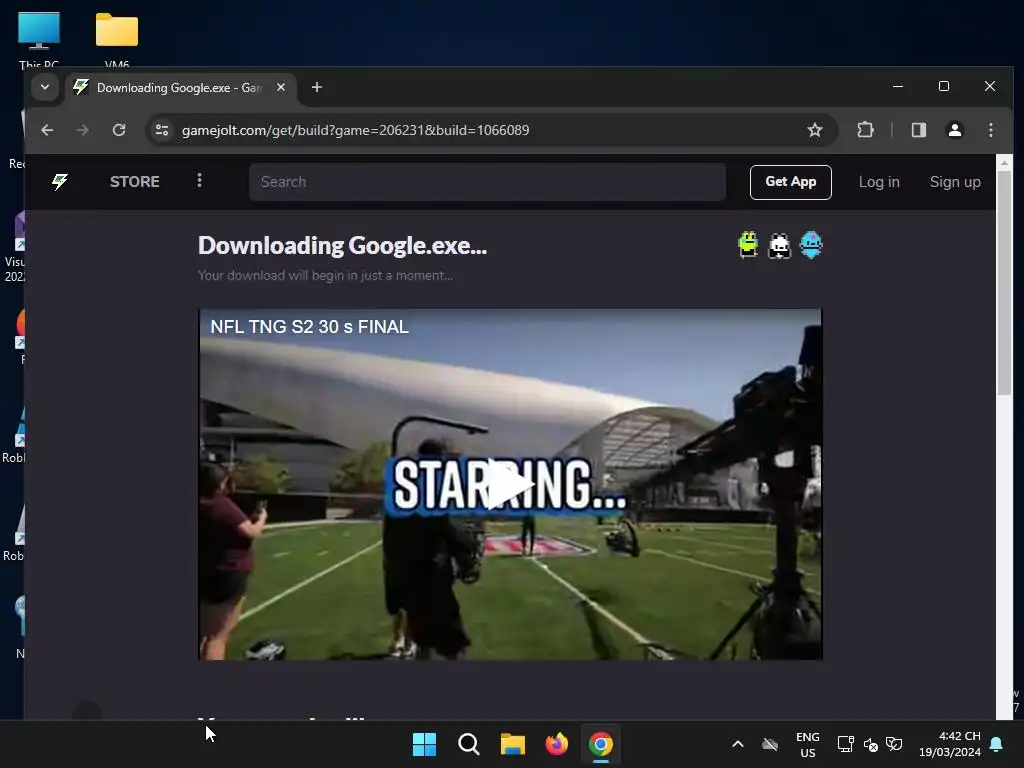1024x768 pixels.
Task: Go forward in browser history
Action: [82, 130]
